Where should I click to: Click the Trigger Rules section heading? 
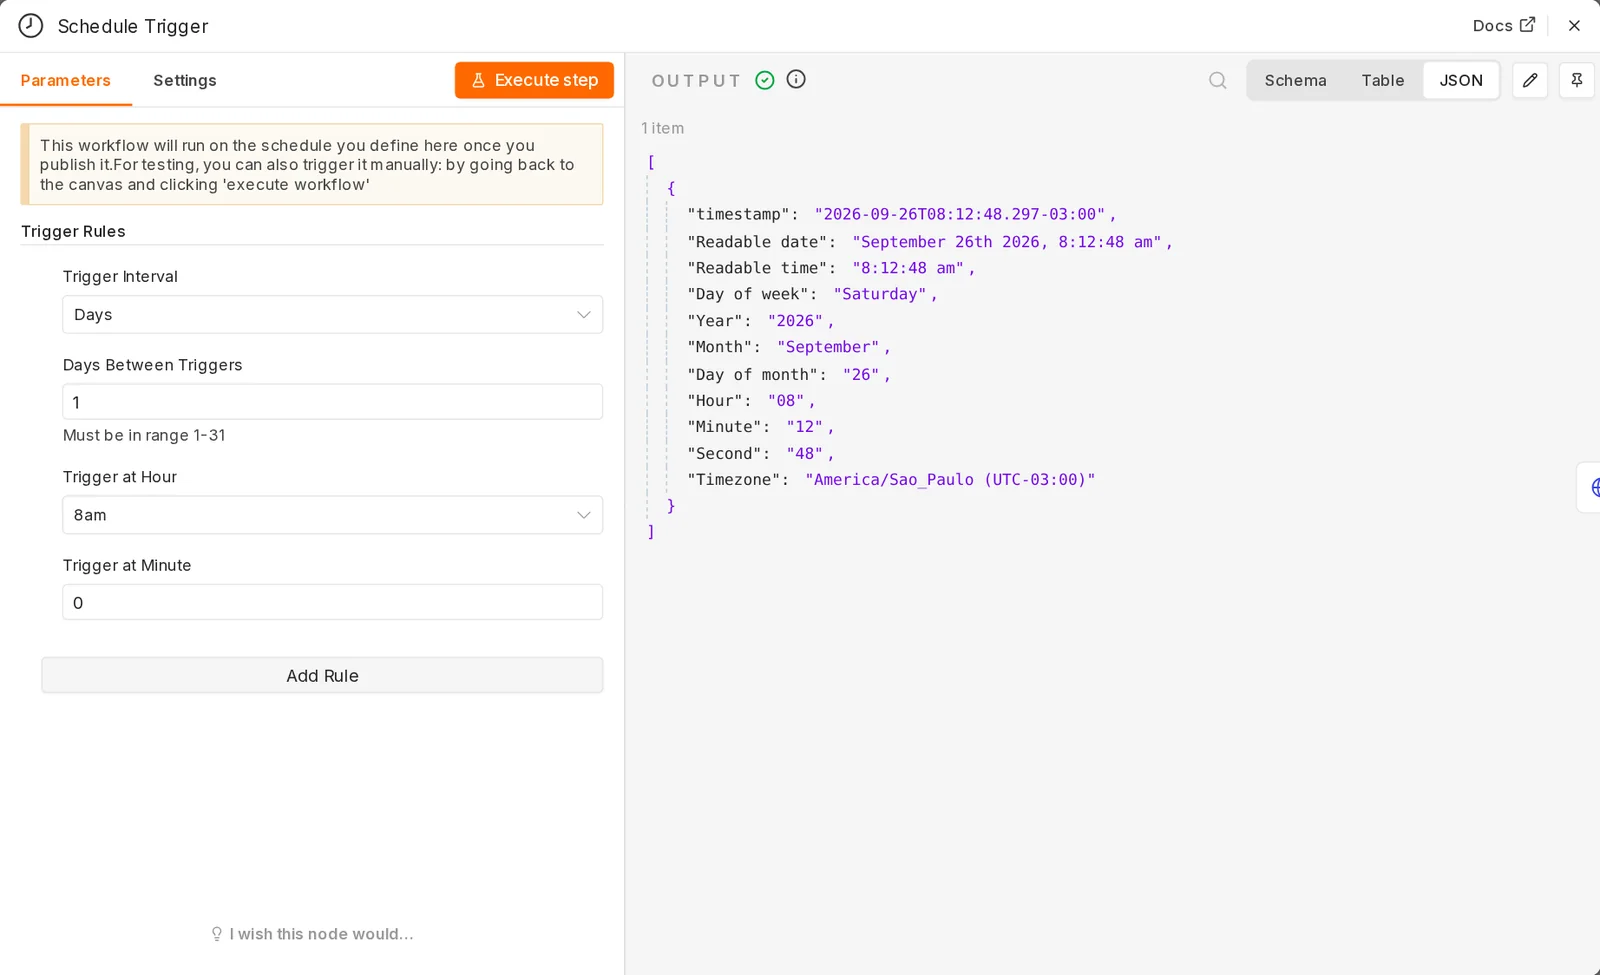point(73,231)
